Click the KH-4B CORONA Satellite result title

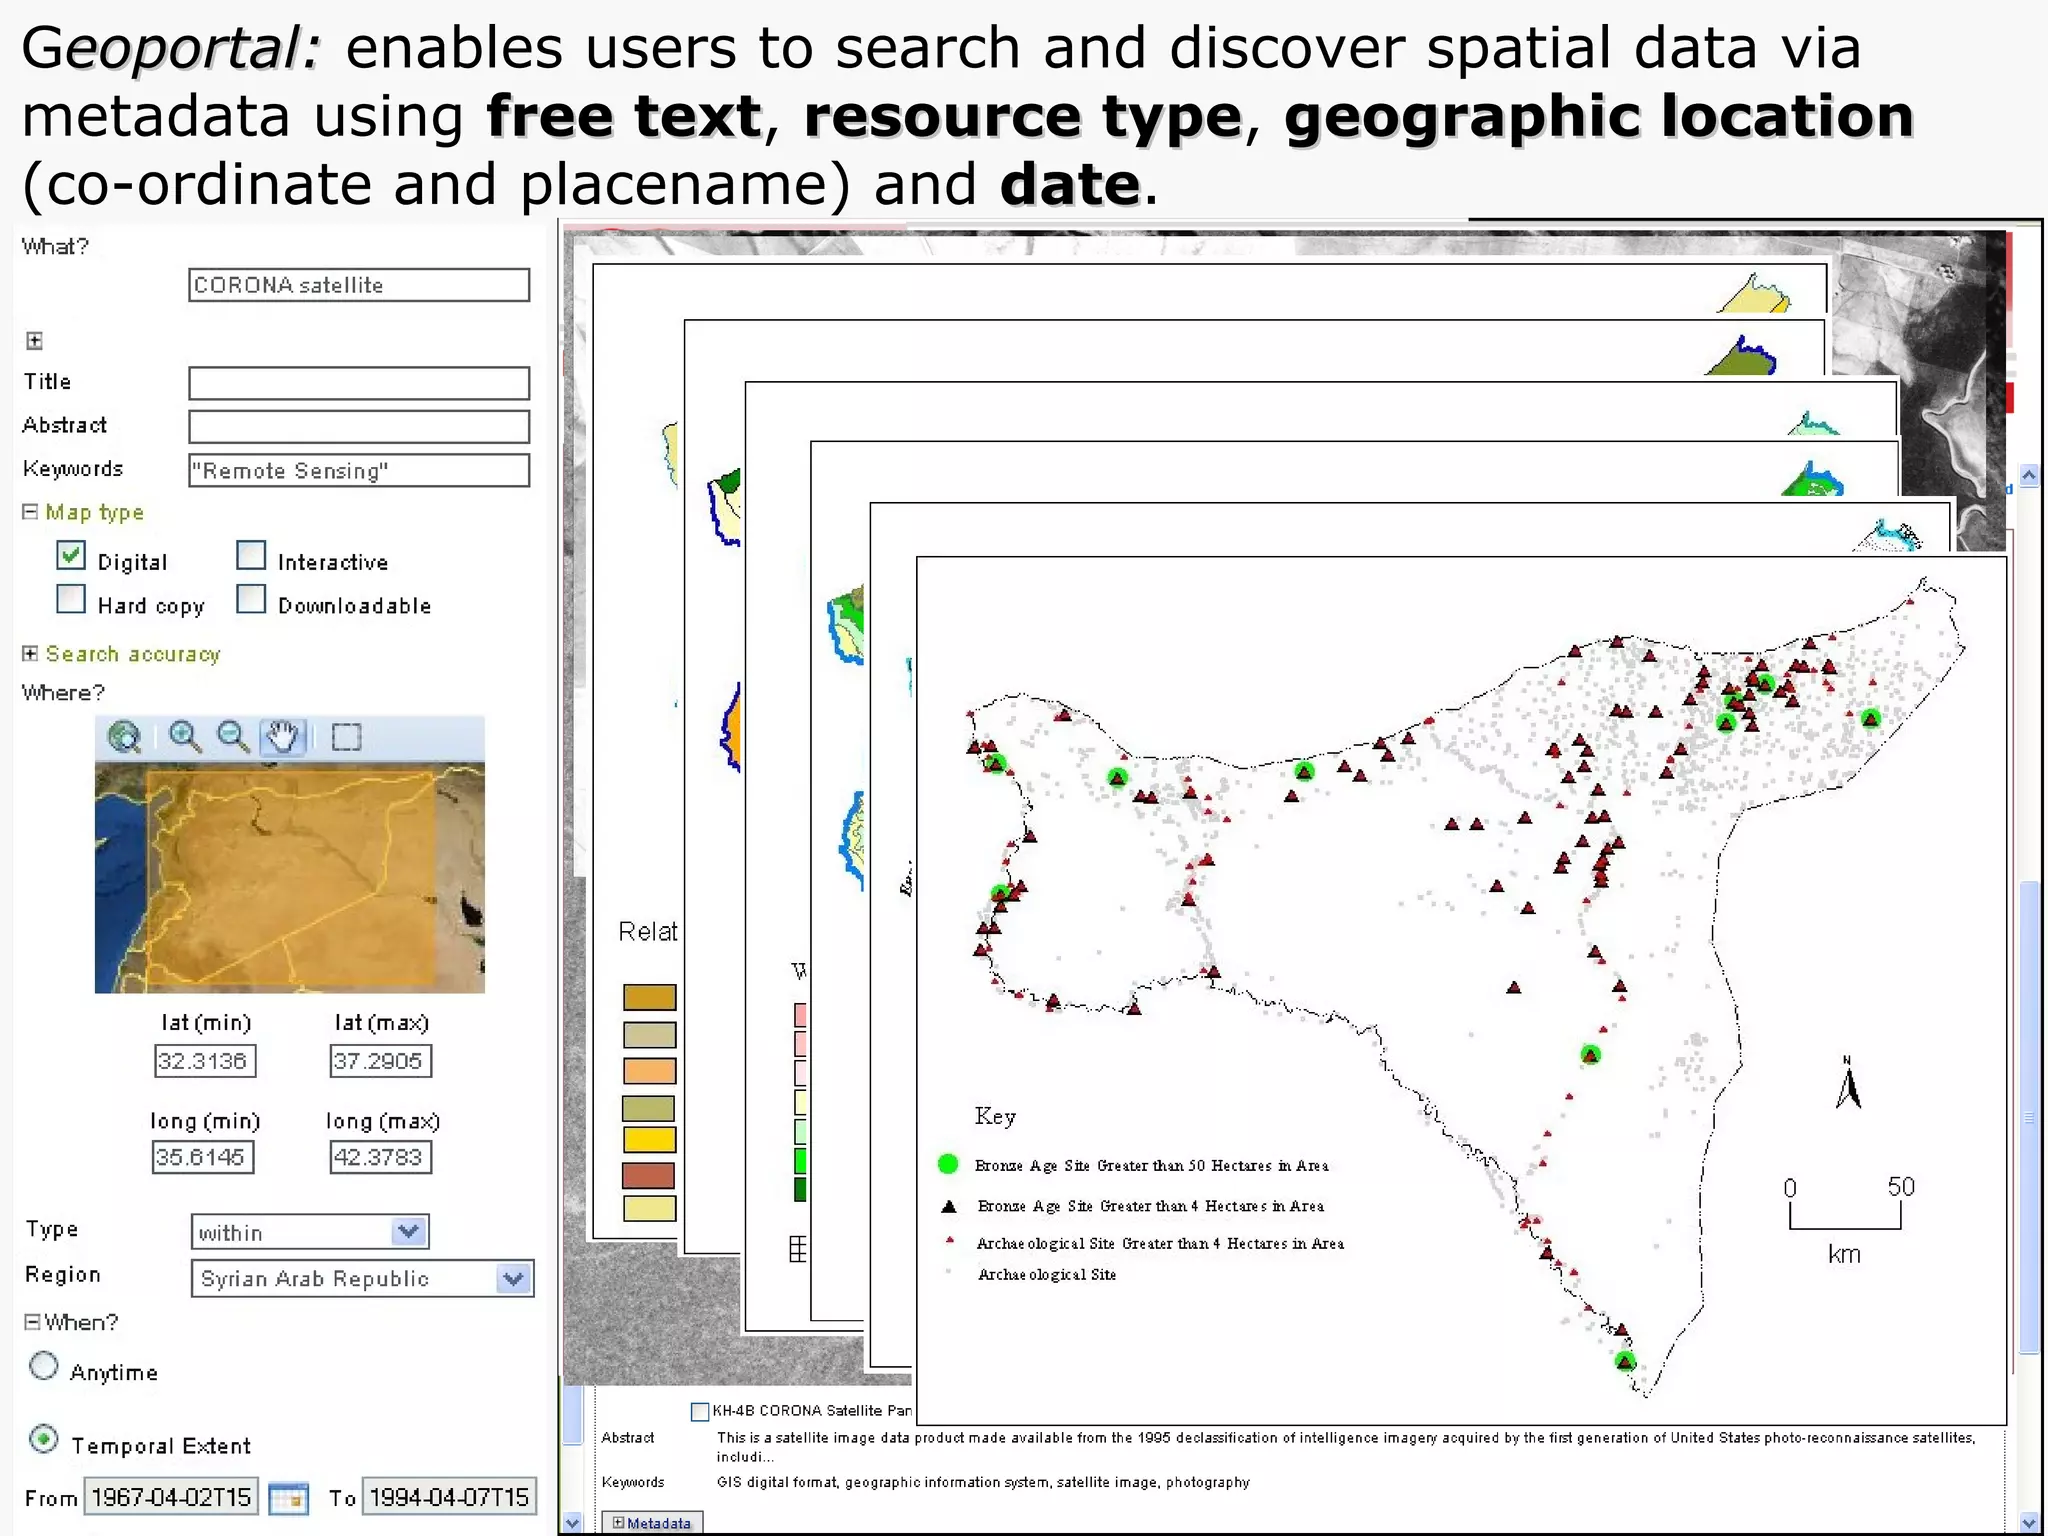click(811, 1411)
